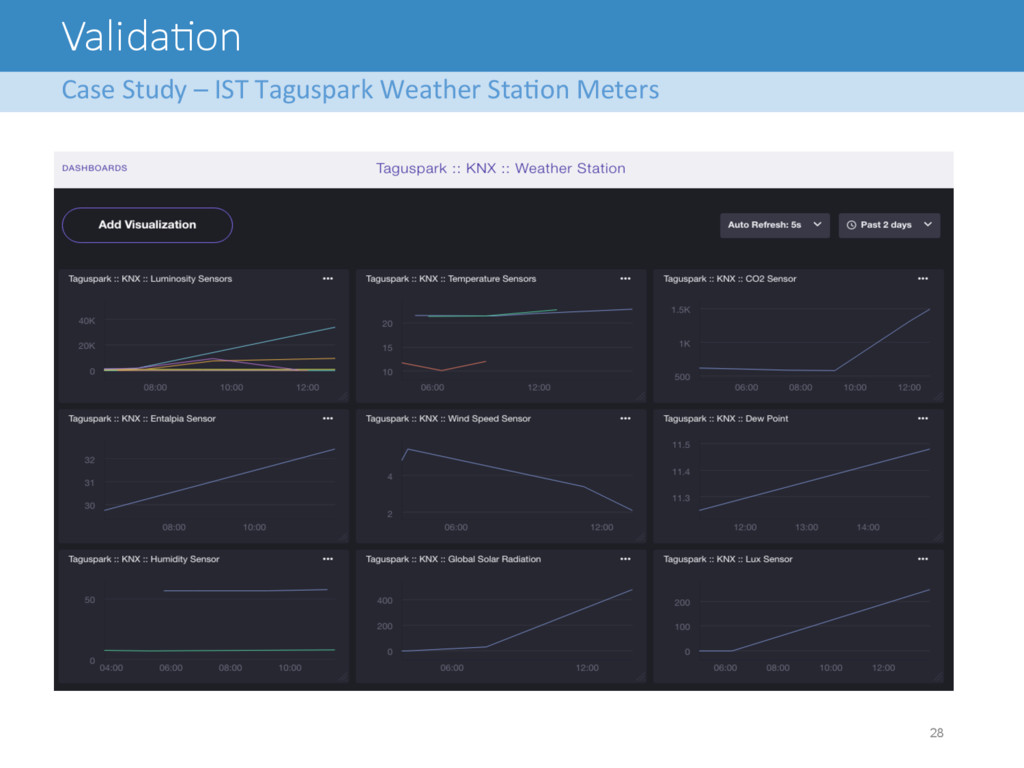Open three-dot menu on Lux Sensor panel
The width and height of the screenshot is (1024, 768).
[923, 559]
